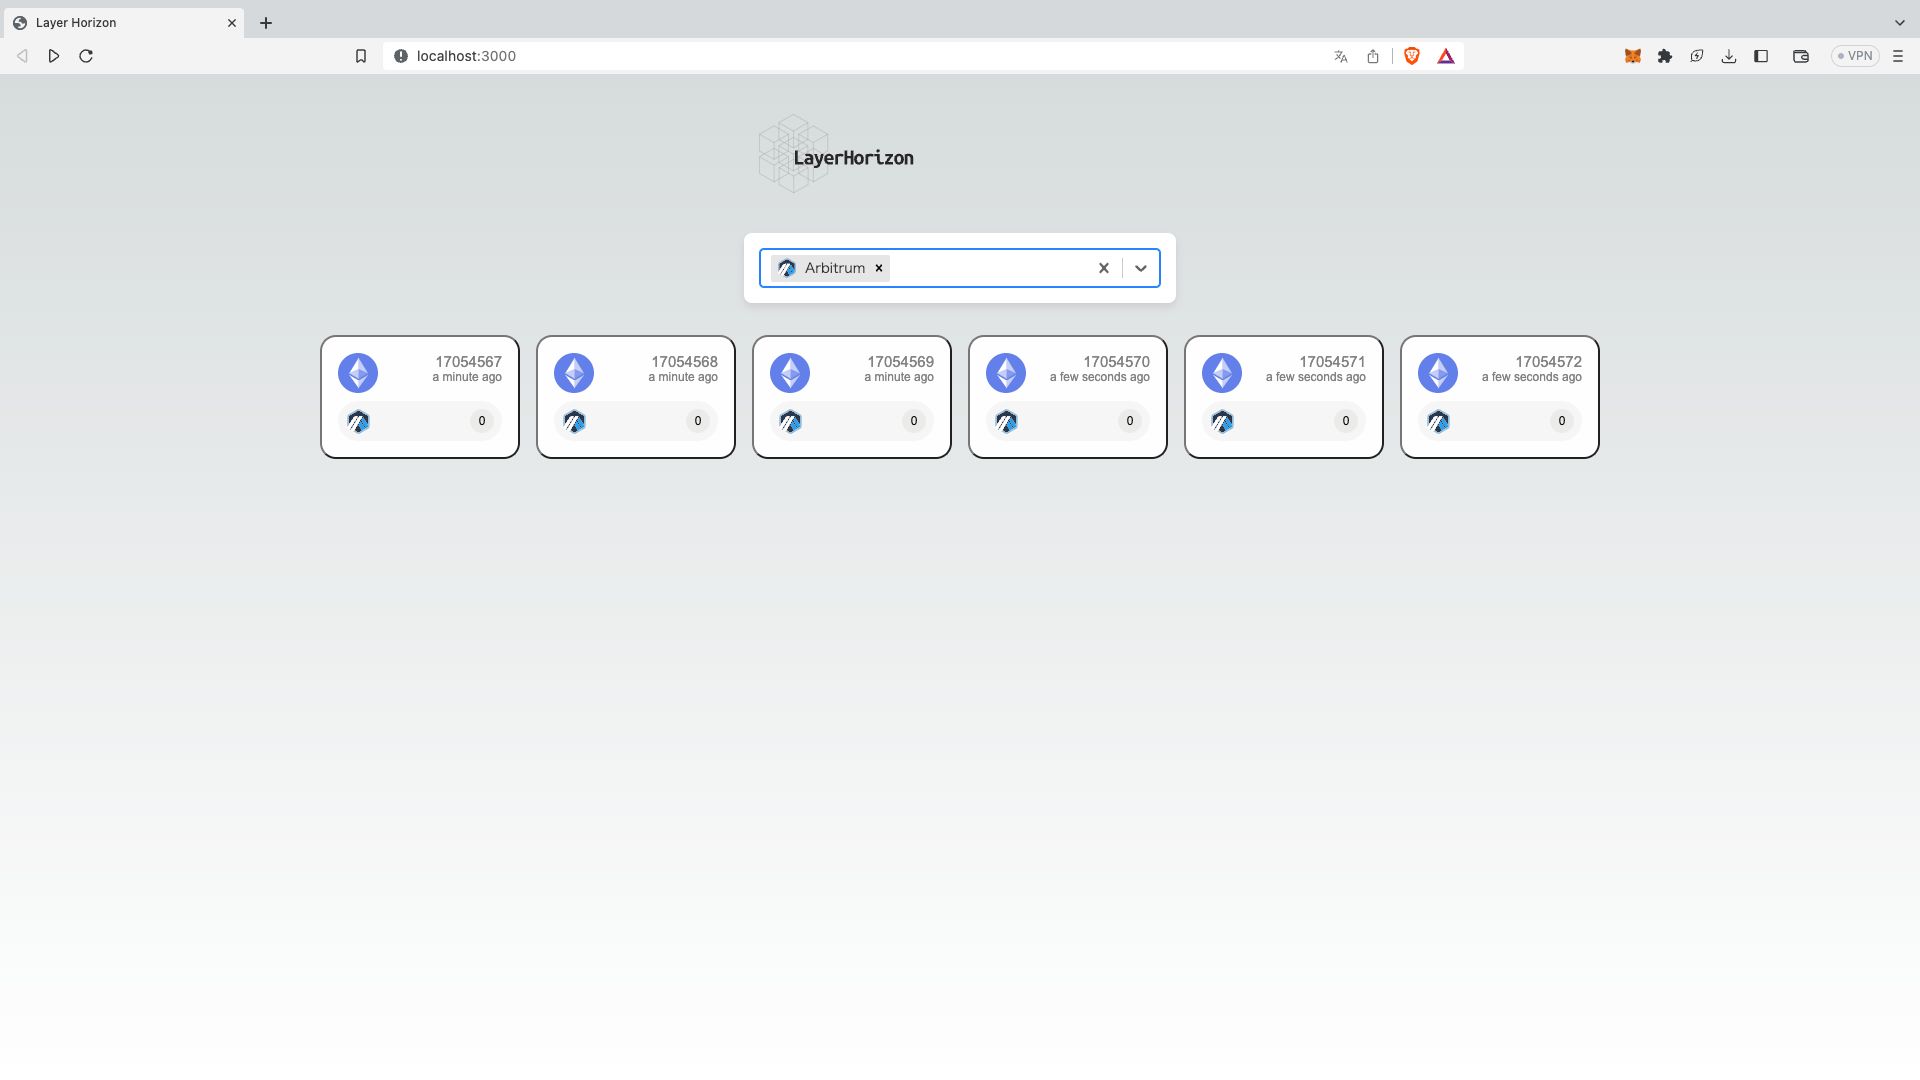Remove the Arbitrum chip from selector

click(879, 268)
